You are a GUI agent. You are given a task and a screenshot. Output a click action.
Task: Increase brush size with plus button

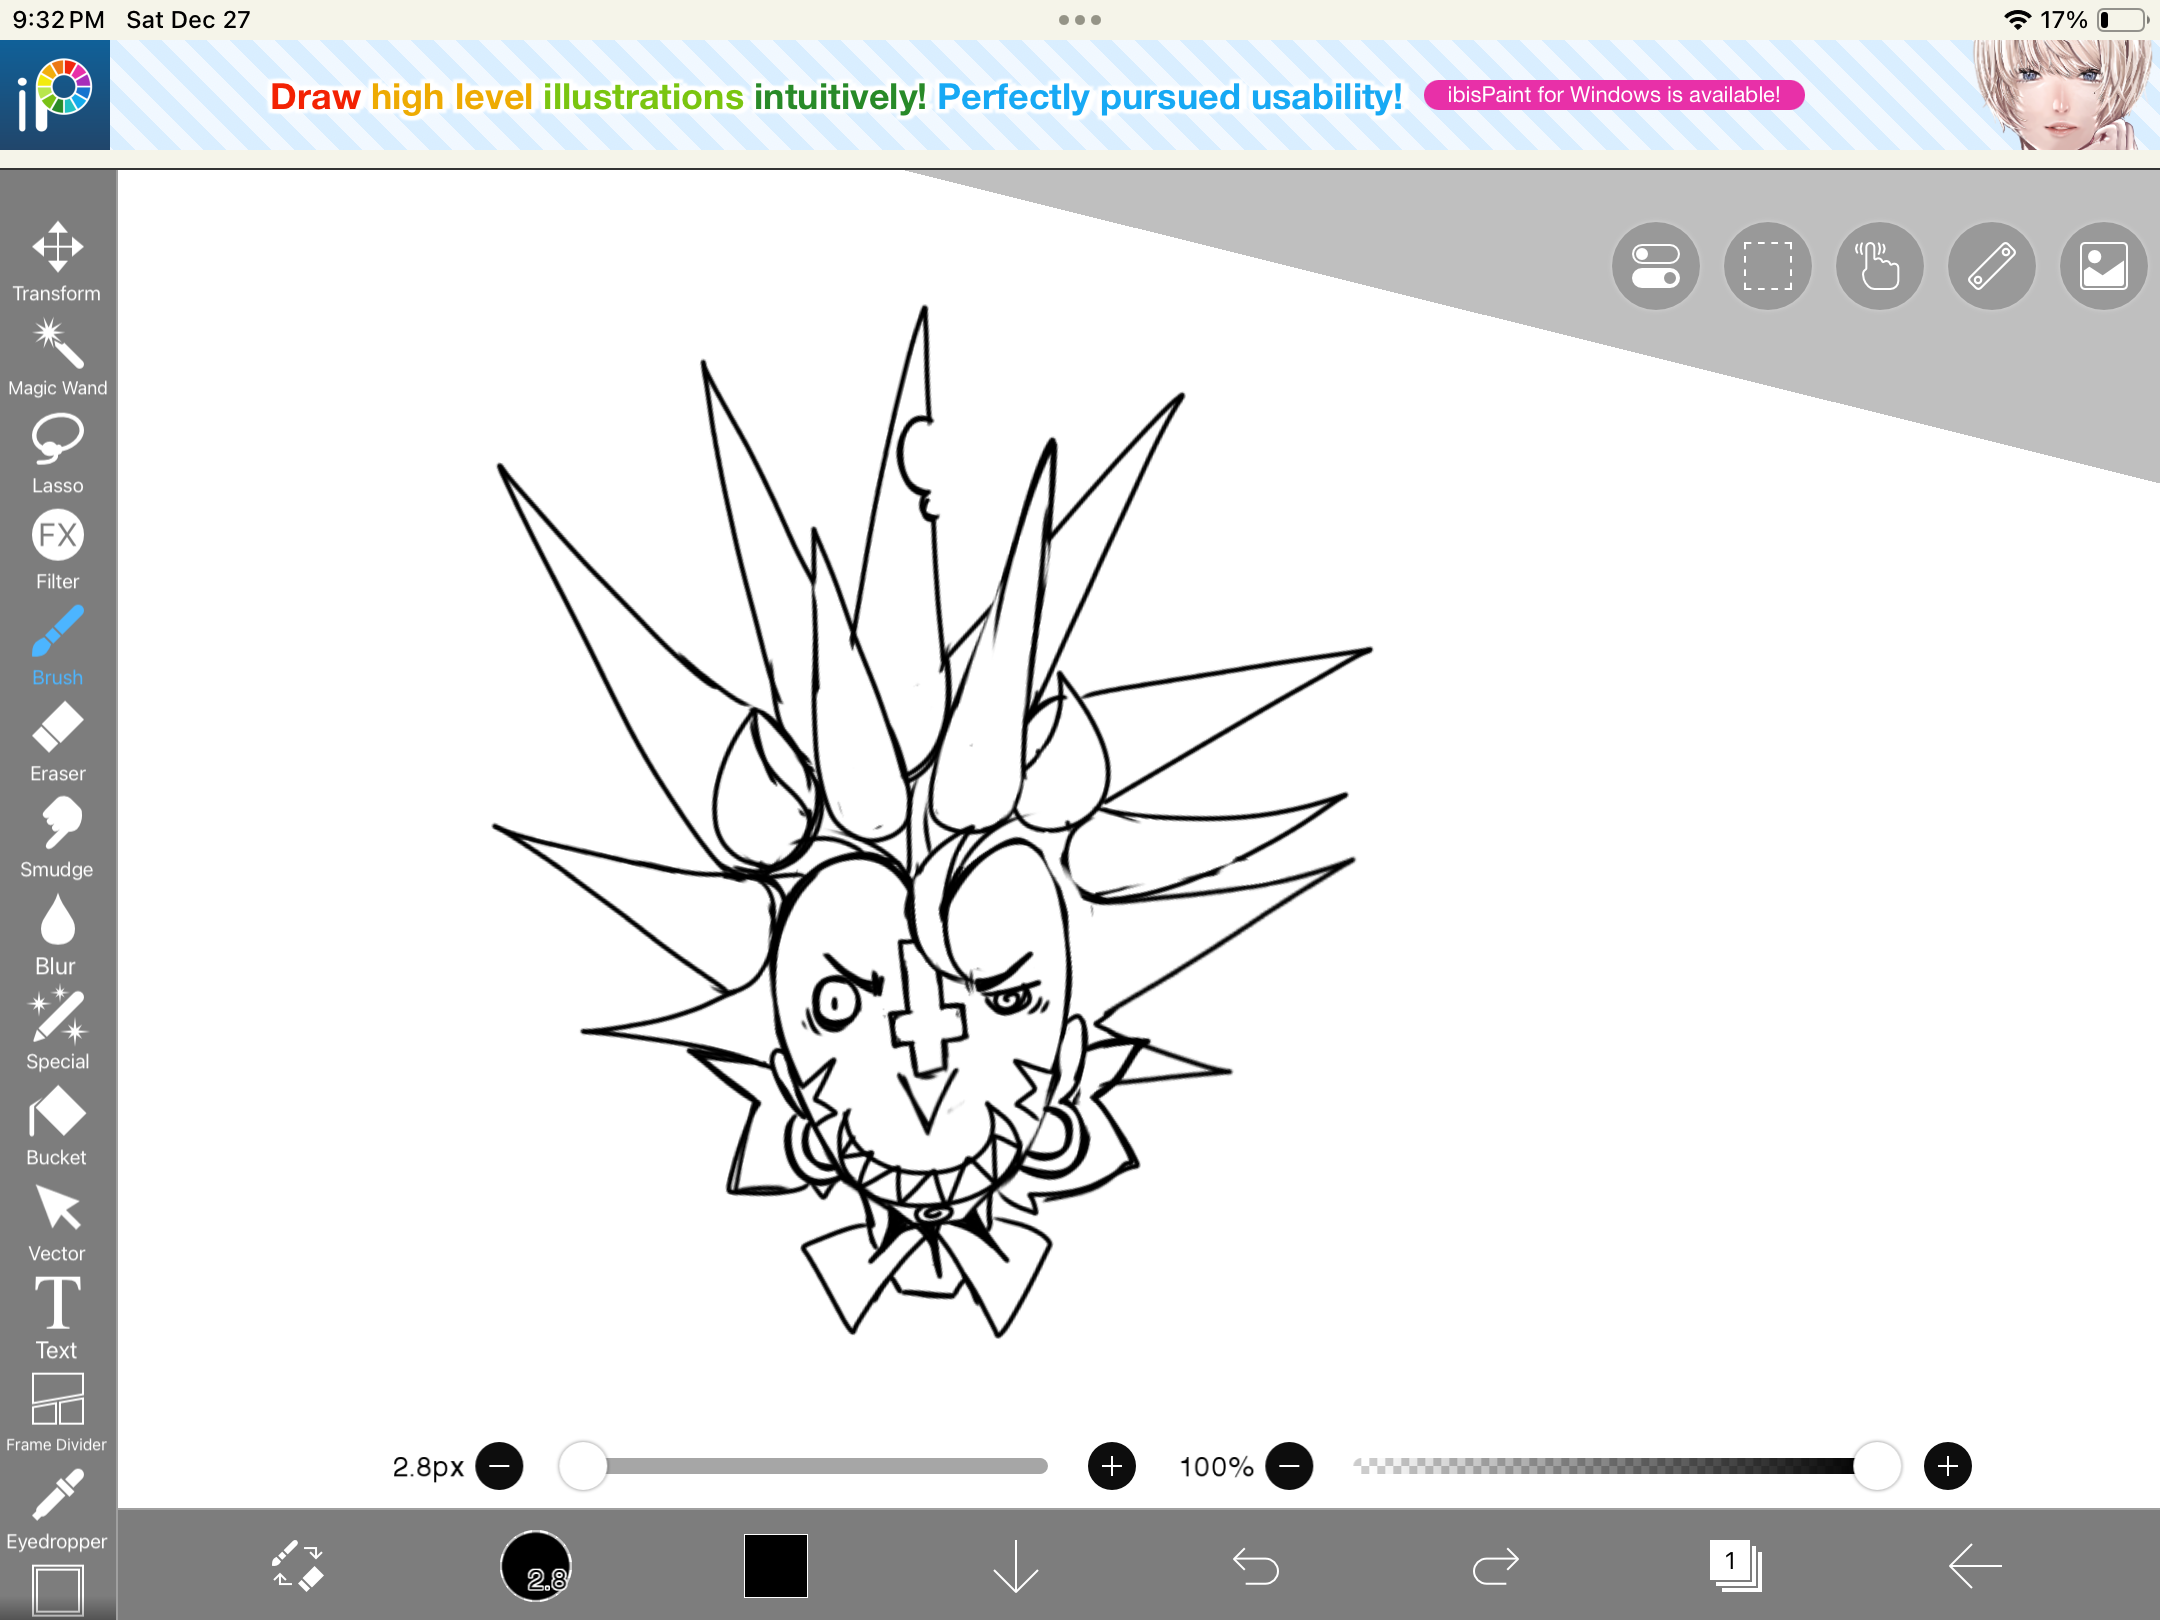coord(1111,1466)
